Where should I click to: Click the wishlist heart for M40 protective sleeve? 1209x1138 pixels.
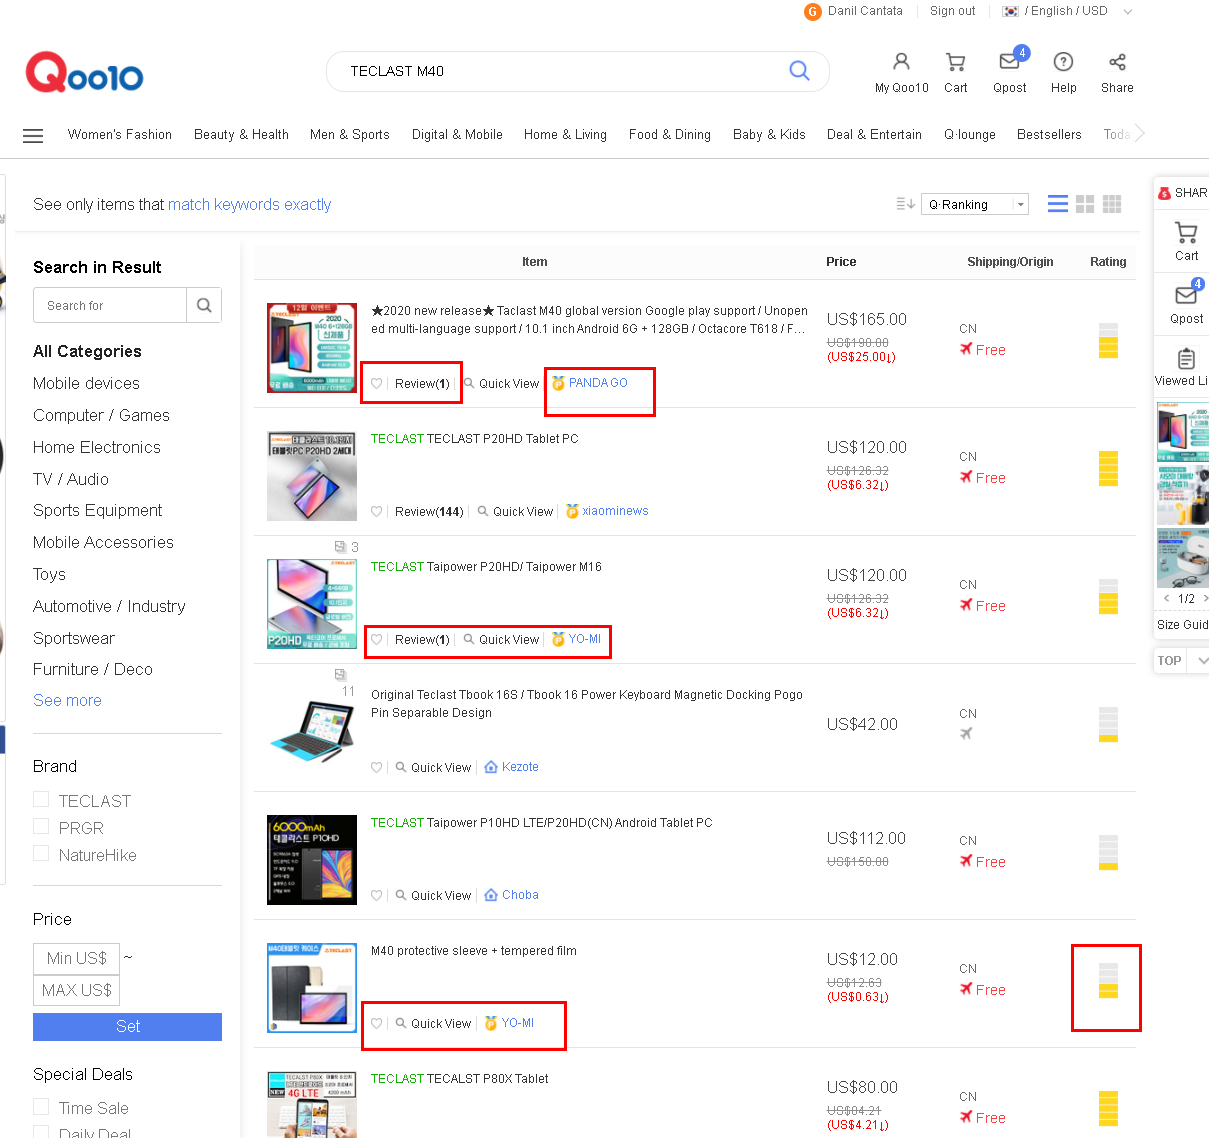tap(377, 1024)
